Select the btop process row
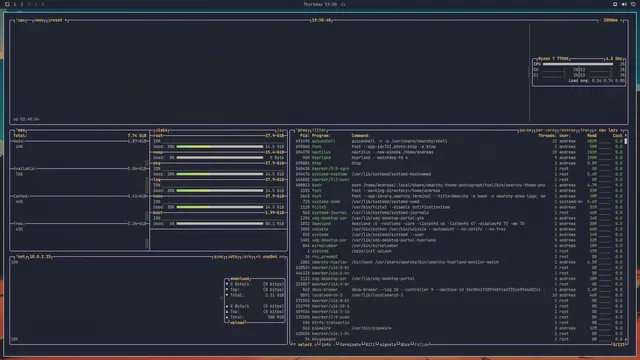The image size is (640, 360). coord(459,163)
